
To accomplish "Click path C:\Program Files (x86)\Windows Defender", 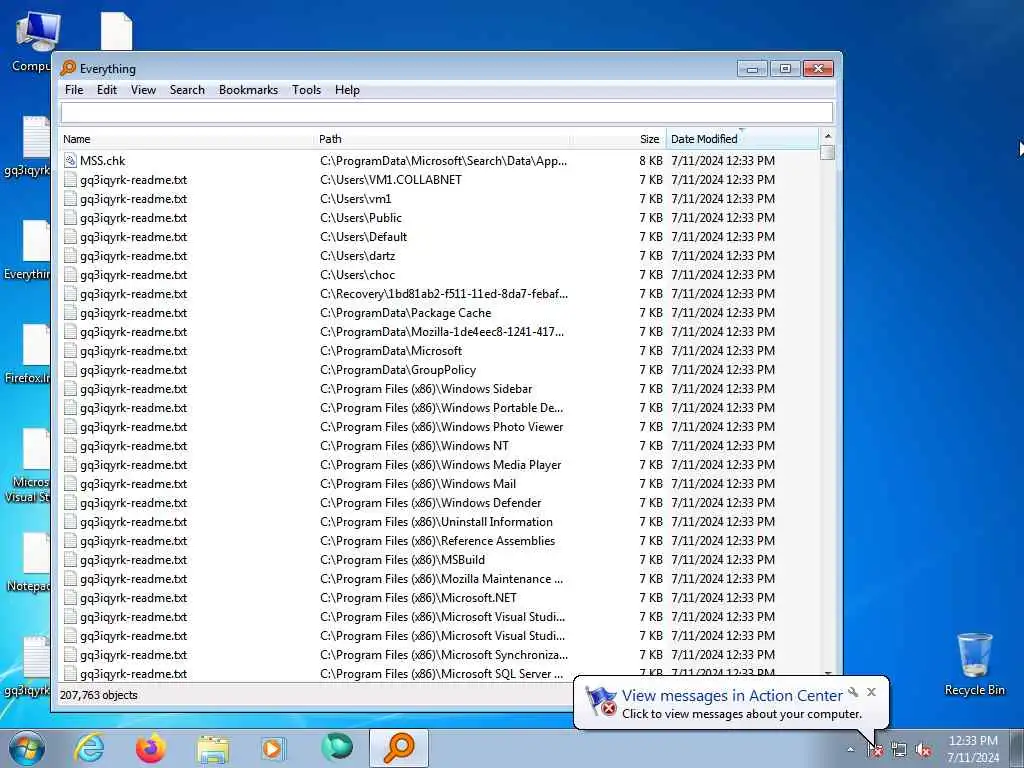I will click(x=430, y=502).
